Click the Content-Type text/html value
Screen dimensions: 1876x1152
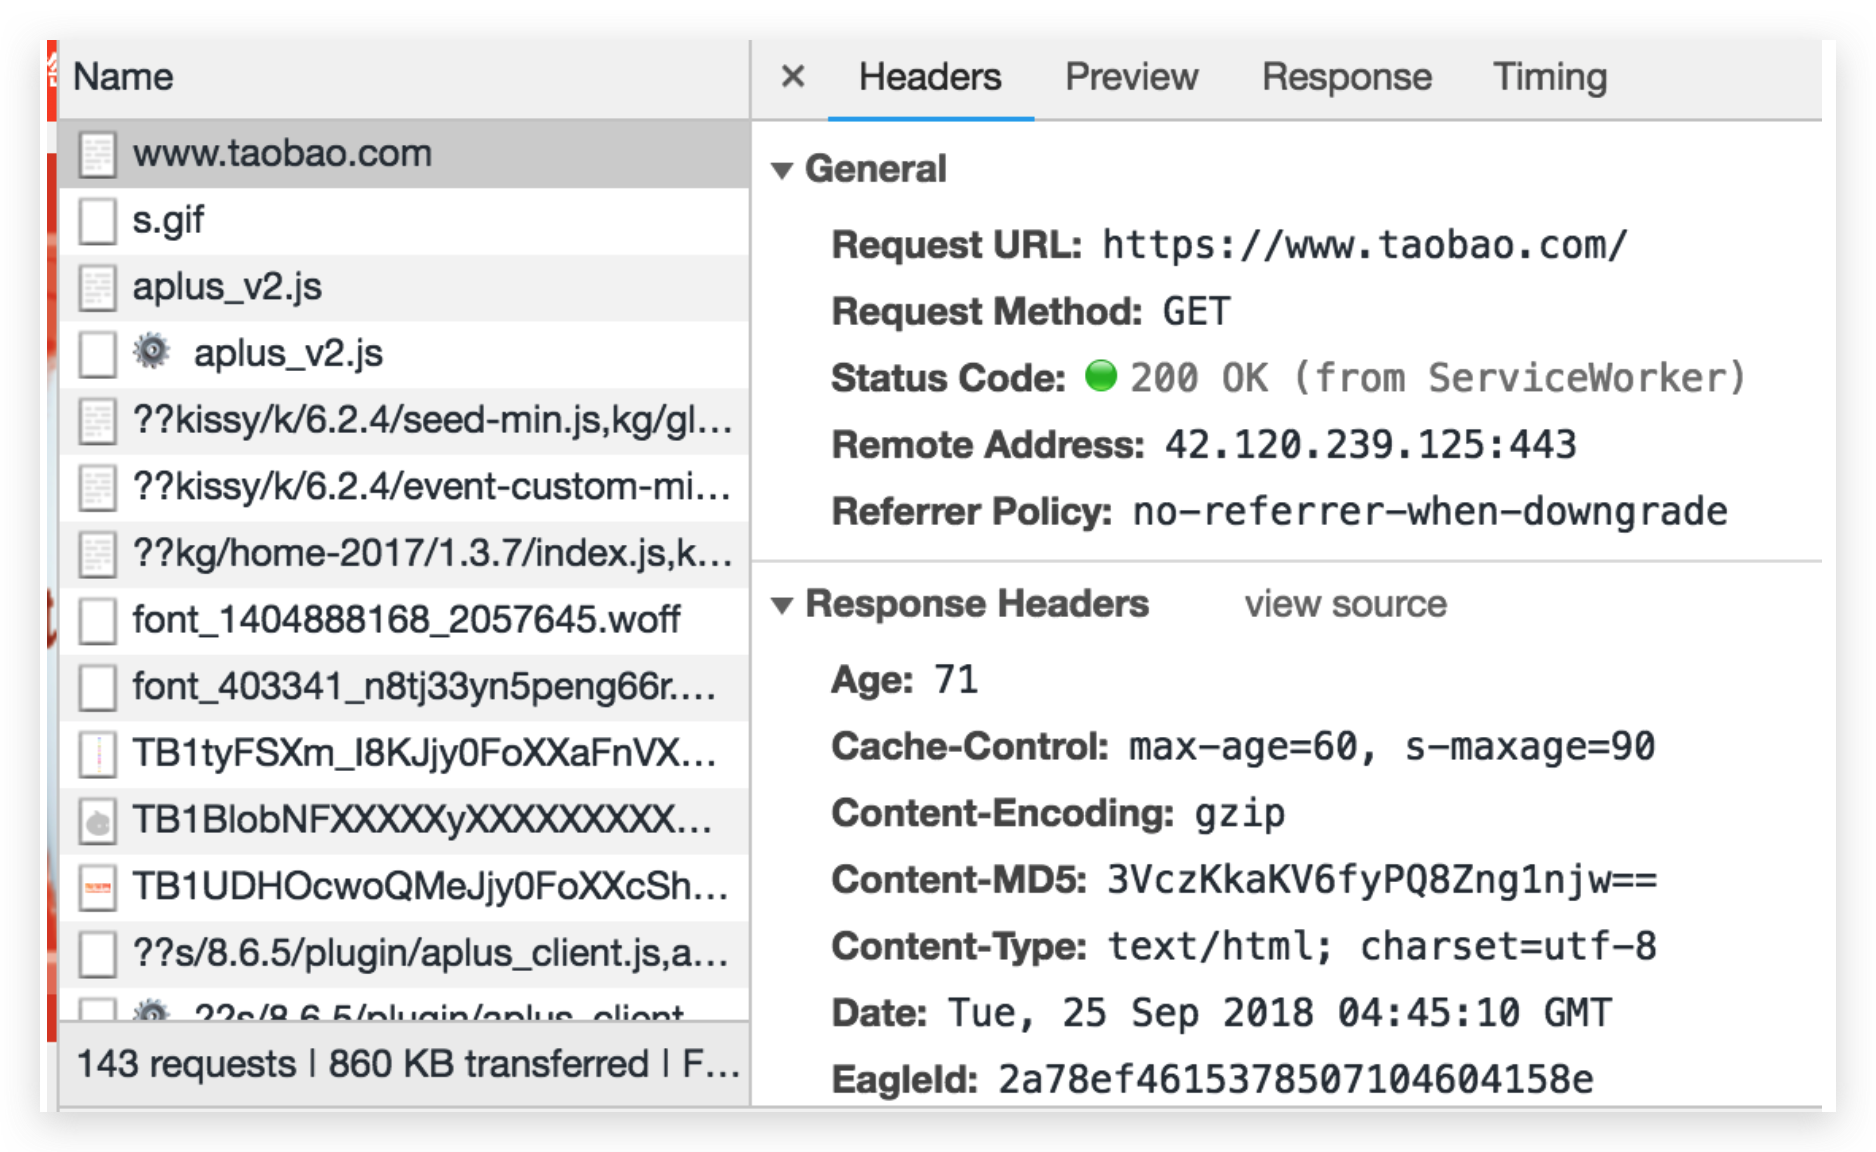coord(1382,946)
